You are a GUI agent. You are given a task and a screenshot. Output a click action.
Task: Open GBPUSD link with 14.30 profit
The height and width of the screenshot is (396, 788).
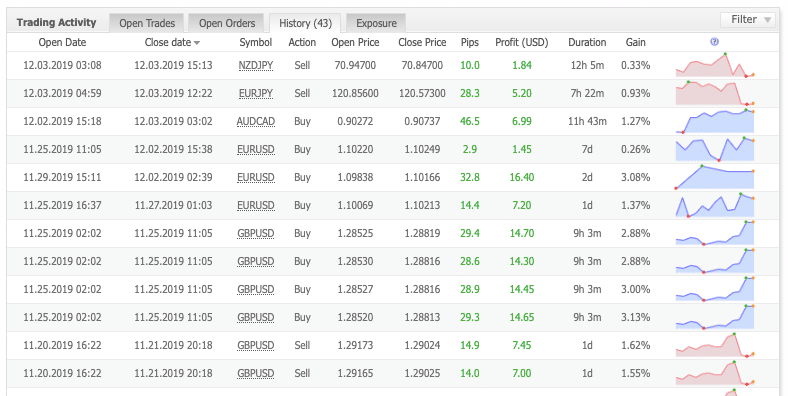[x=256, y=261]
